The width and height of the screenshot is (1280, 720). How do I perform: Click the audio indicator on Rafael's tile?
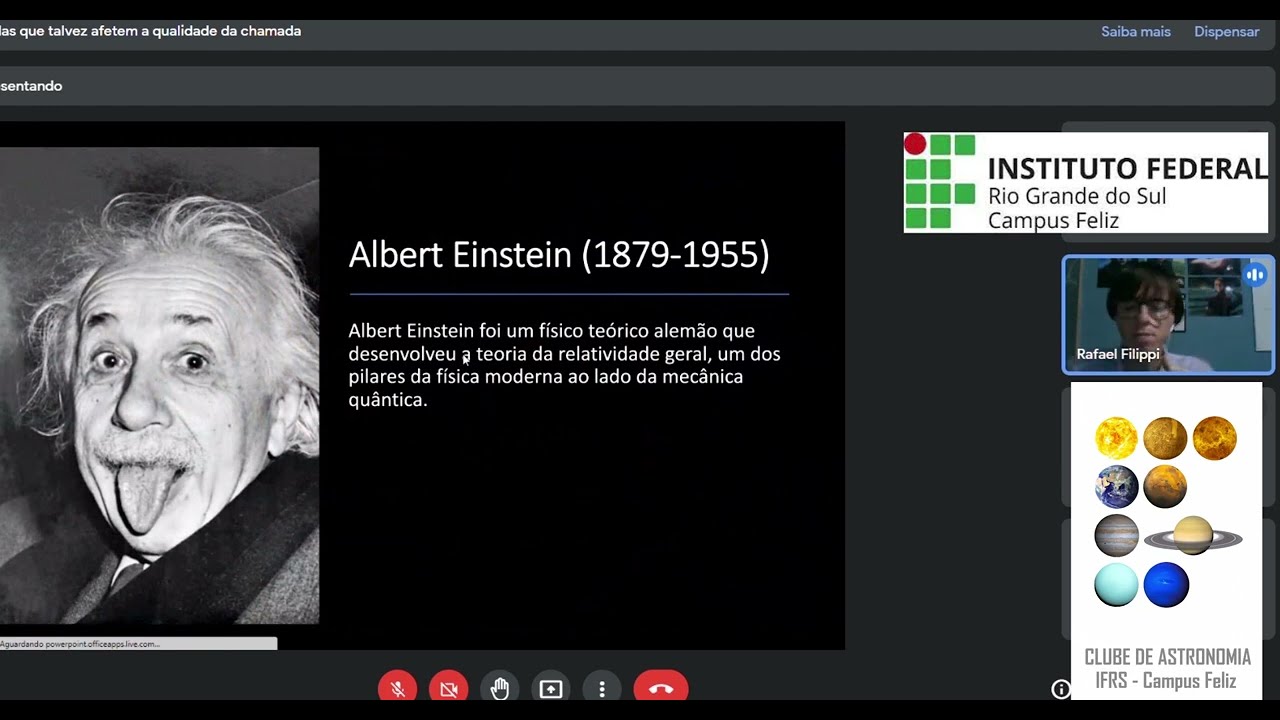tap(1255, 275)
